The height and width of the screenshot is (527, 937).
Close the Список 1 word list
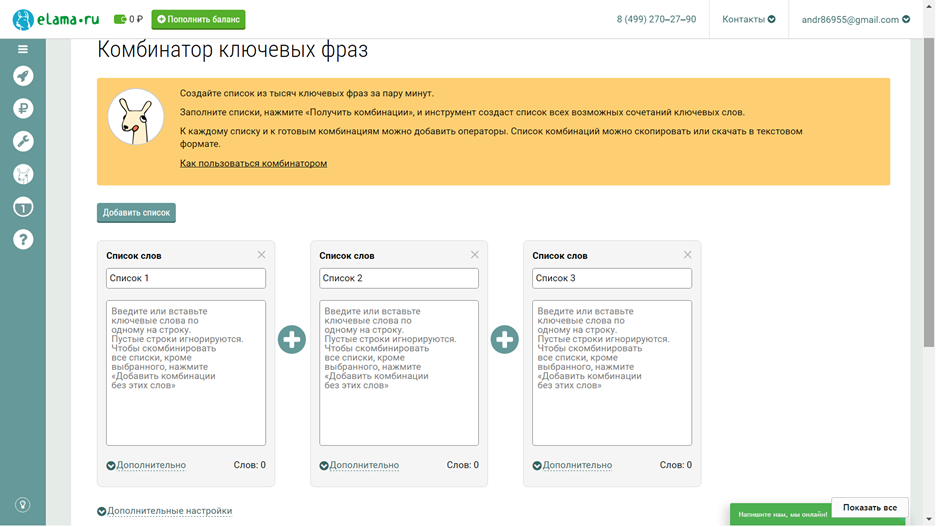click(261, 255)
